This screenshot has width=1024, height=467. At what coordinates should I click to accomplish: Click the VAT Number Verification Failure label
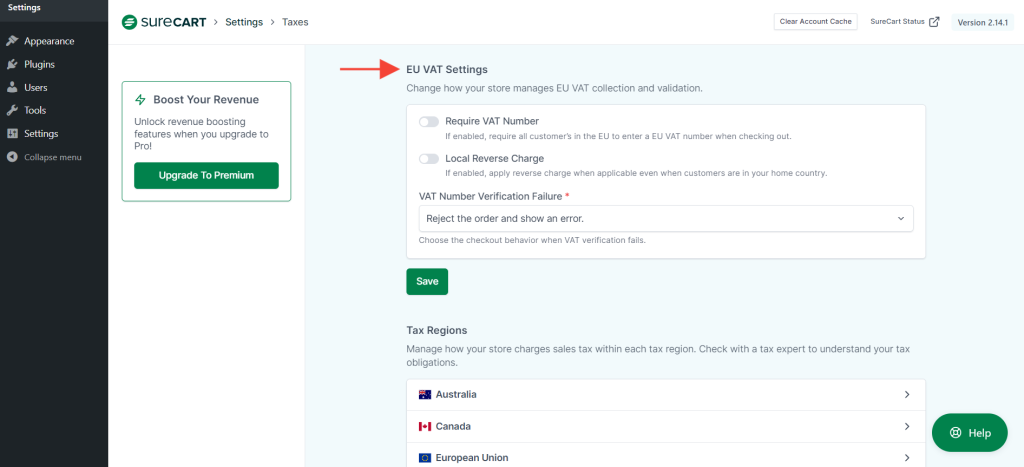tap(490, 196)
